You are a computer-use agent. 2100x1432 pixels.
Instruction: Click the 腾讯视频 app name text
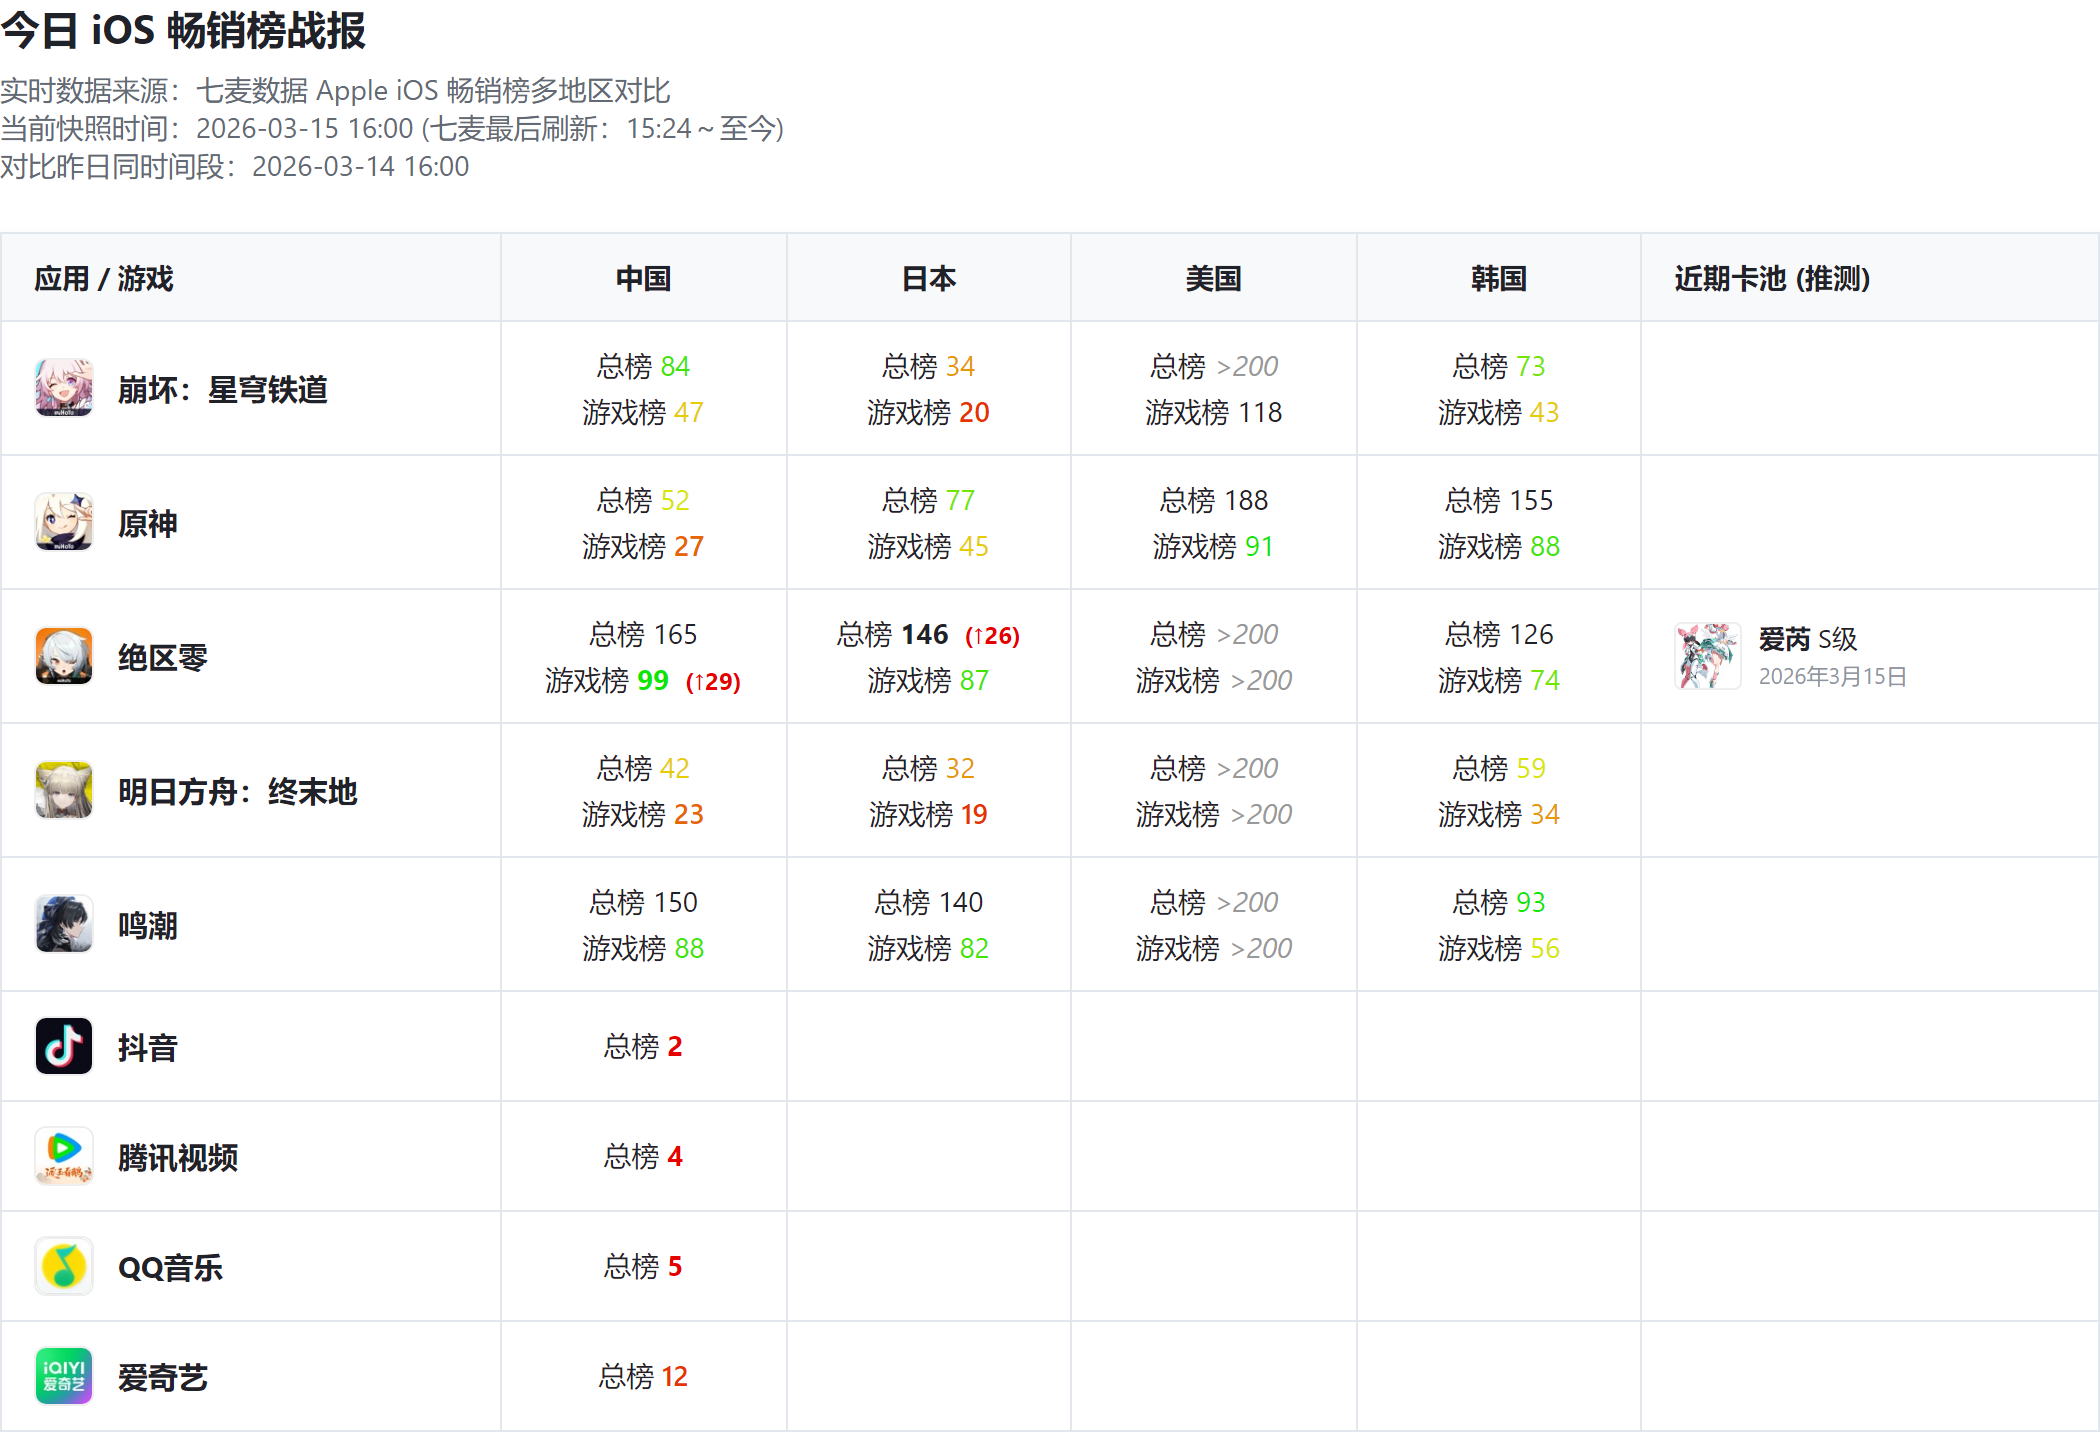(x=178, y=1157)
